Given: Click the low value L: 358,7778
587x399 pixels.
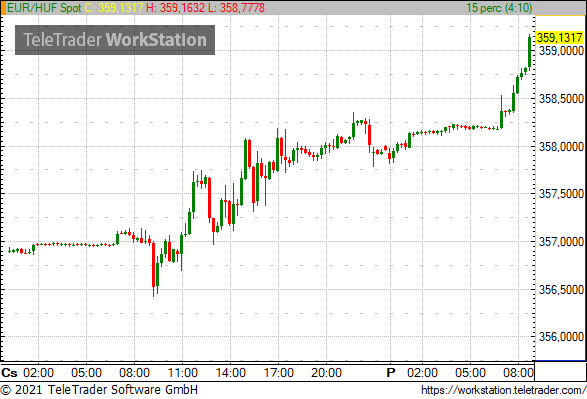Looking at the screenshot, I should pos(236,8).
